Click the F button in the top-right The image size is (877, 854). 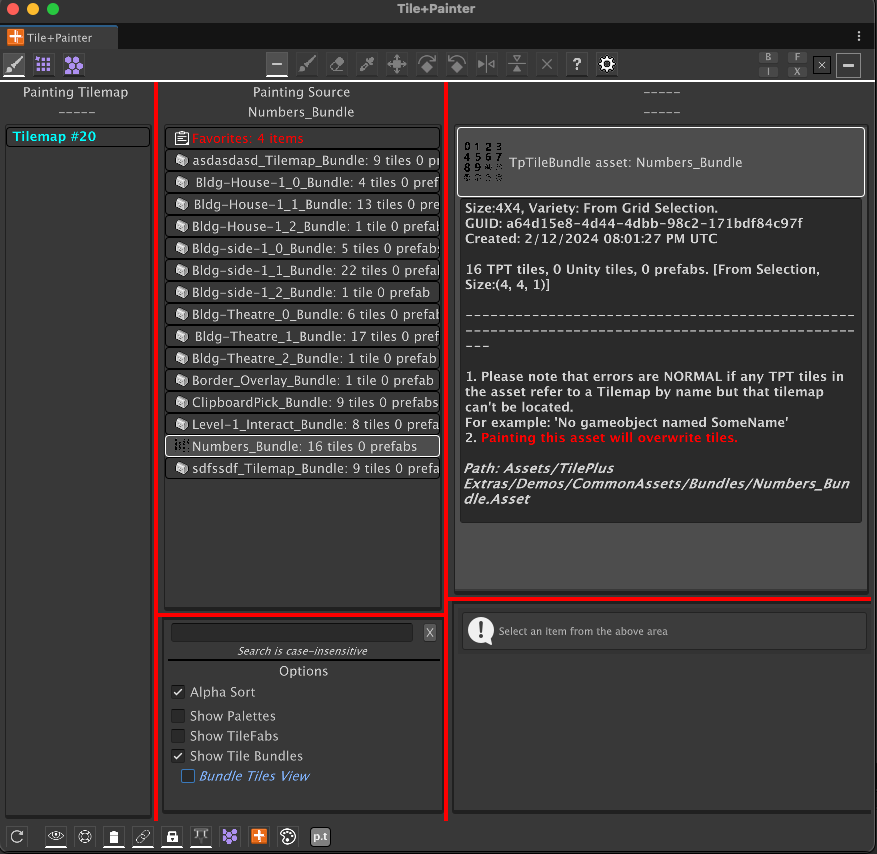(797, 57)
